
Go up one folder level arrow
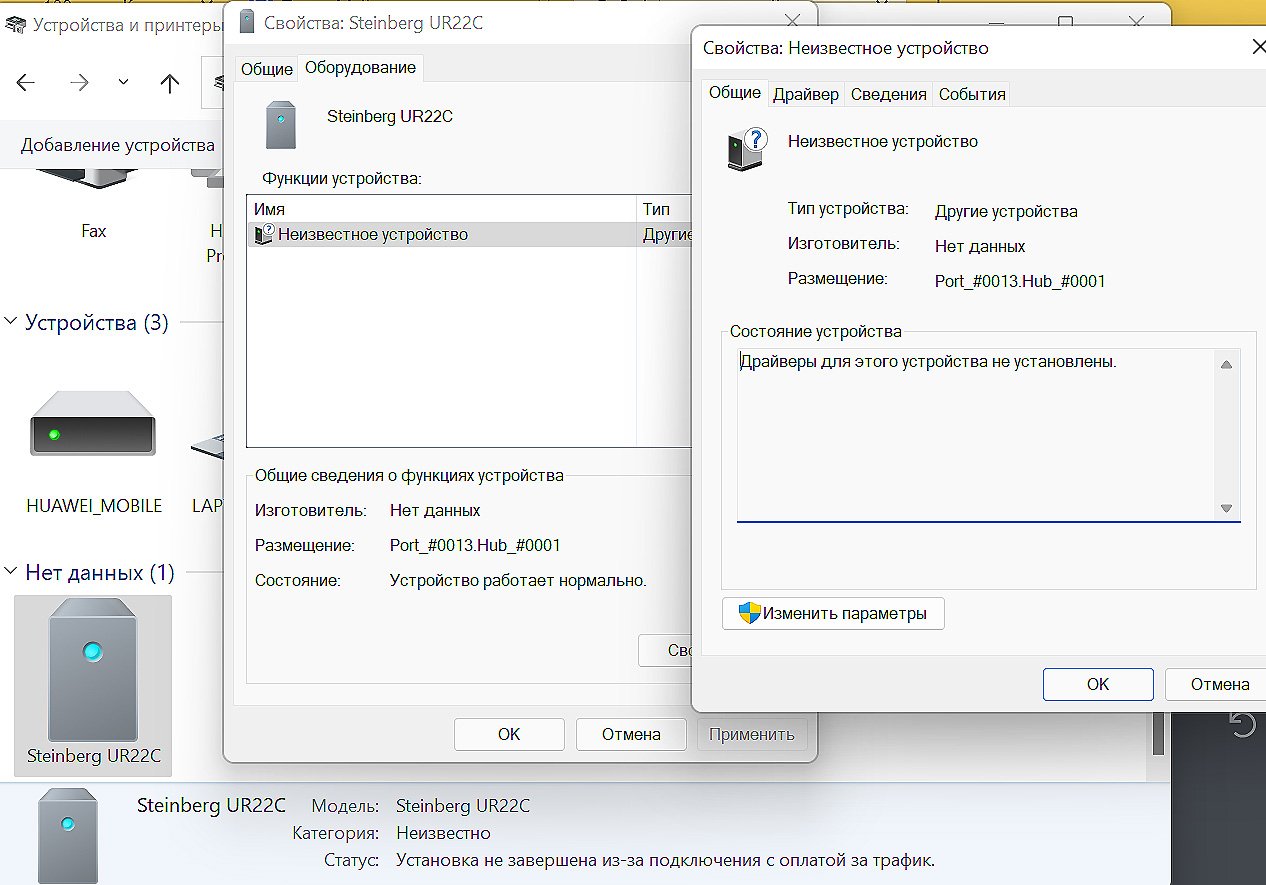(x=170, y=83)
